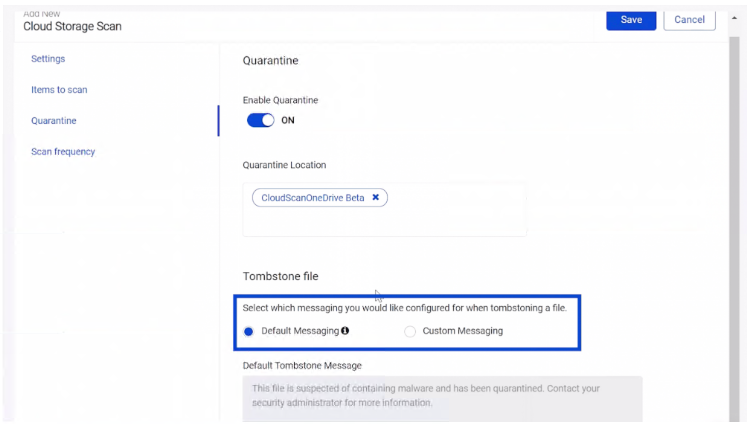
Task: Select the Default Messaging radio button
Action: [x=249, y=331]
